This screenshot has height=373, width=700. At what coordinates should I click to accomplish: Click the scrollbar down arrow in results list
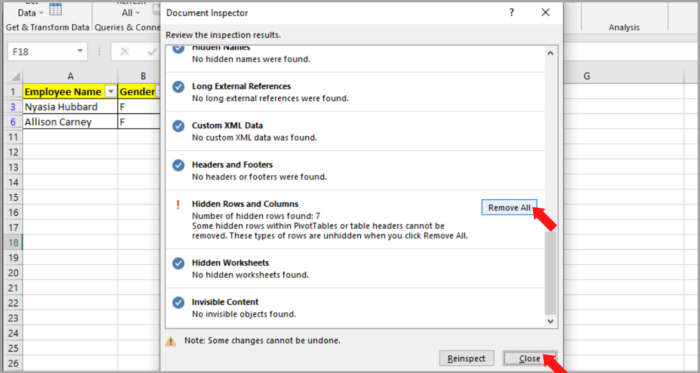click(550, 321)
